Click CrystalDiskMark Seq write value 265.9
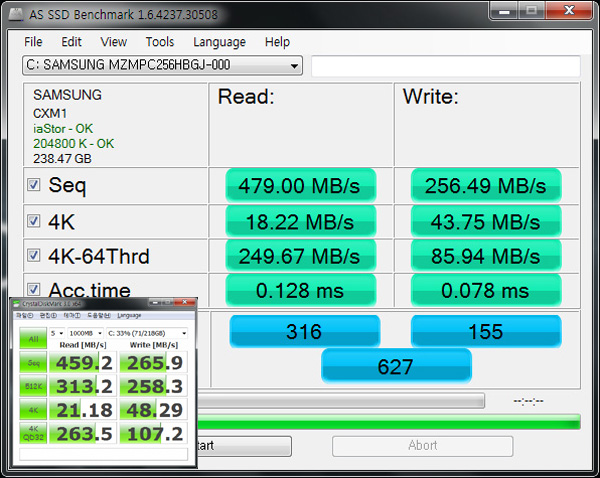The width and height of the screenshot is (600, 478). [x=153, y=362]
